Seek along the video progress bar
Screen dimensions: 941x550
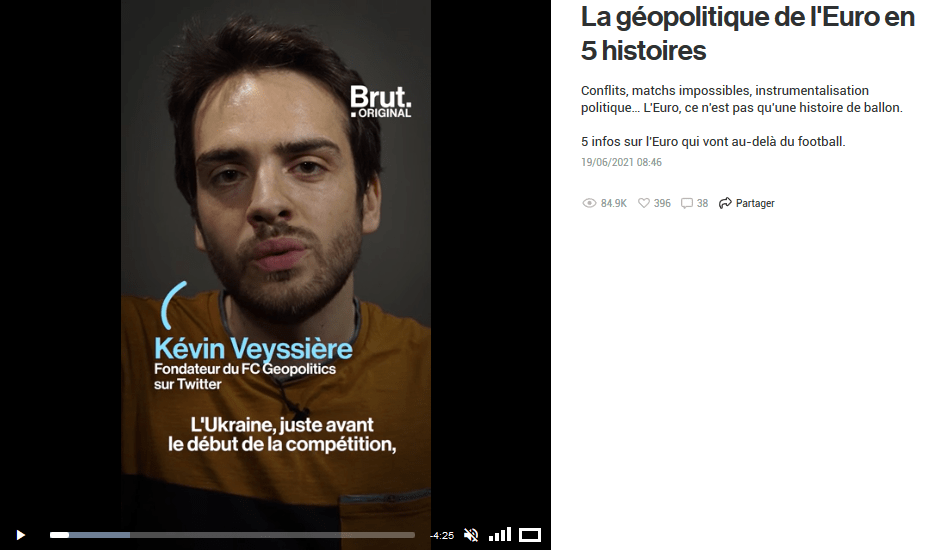pos(232,535)
